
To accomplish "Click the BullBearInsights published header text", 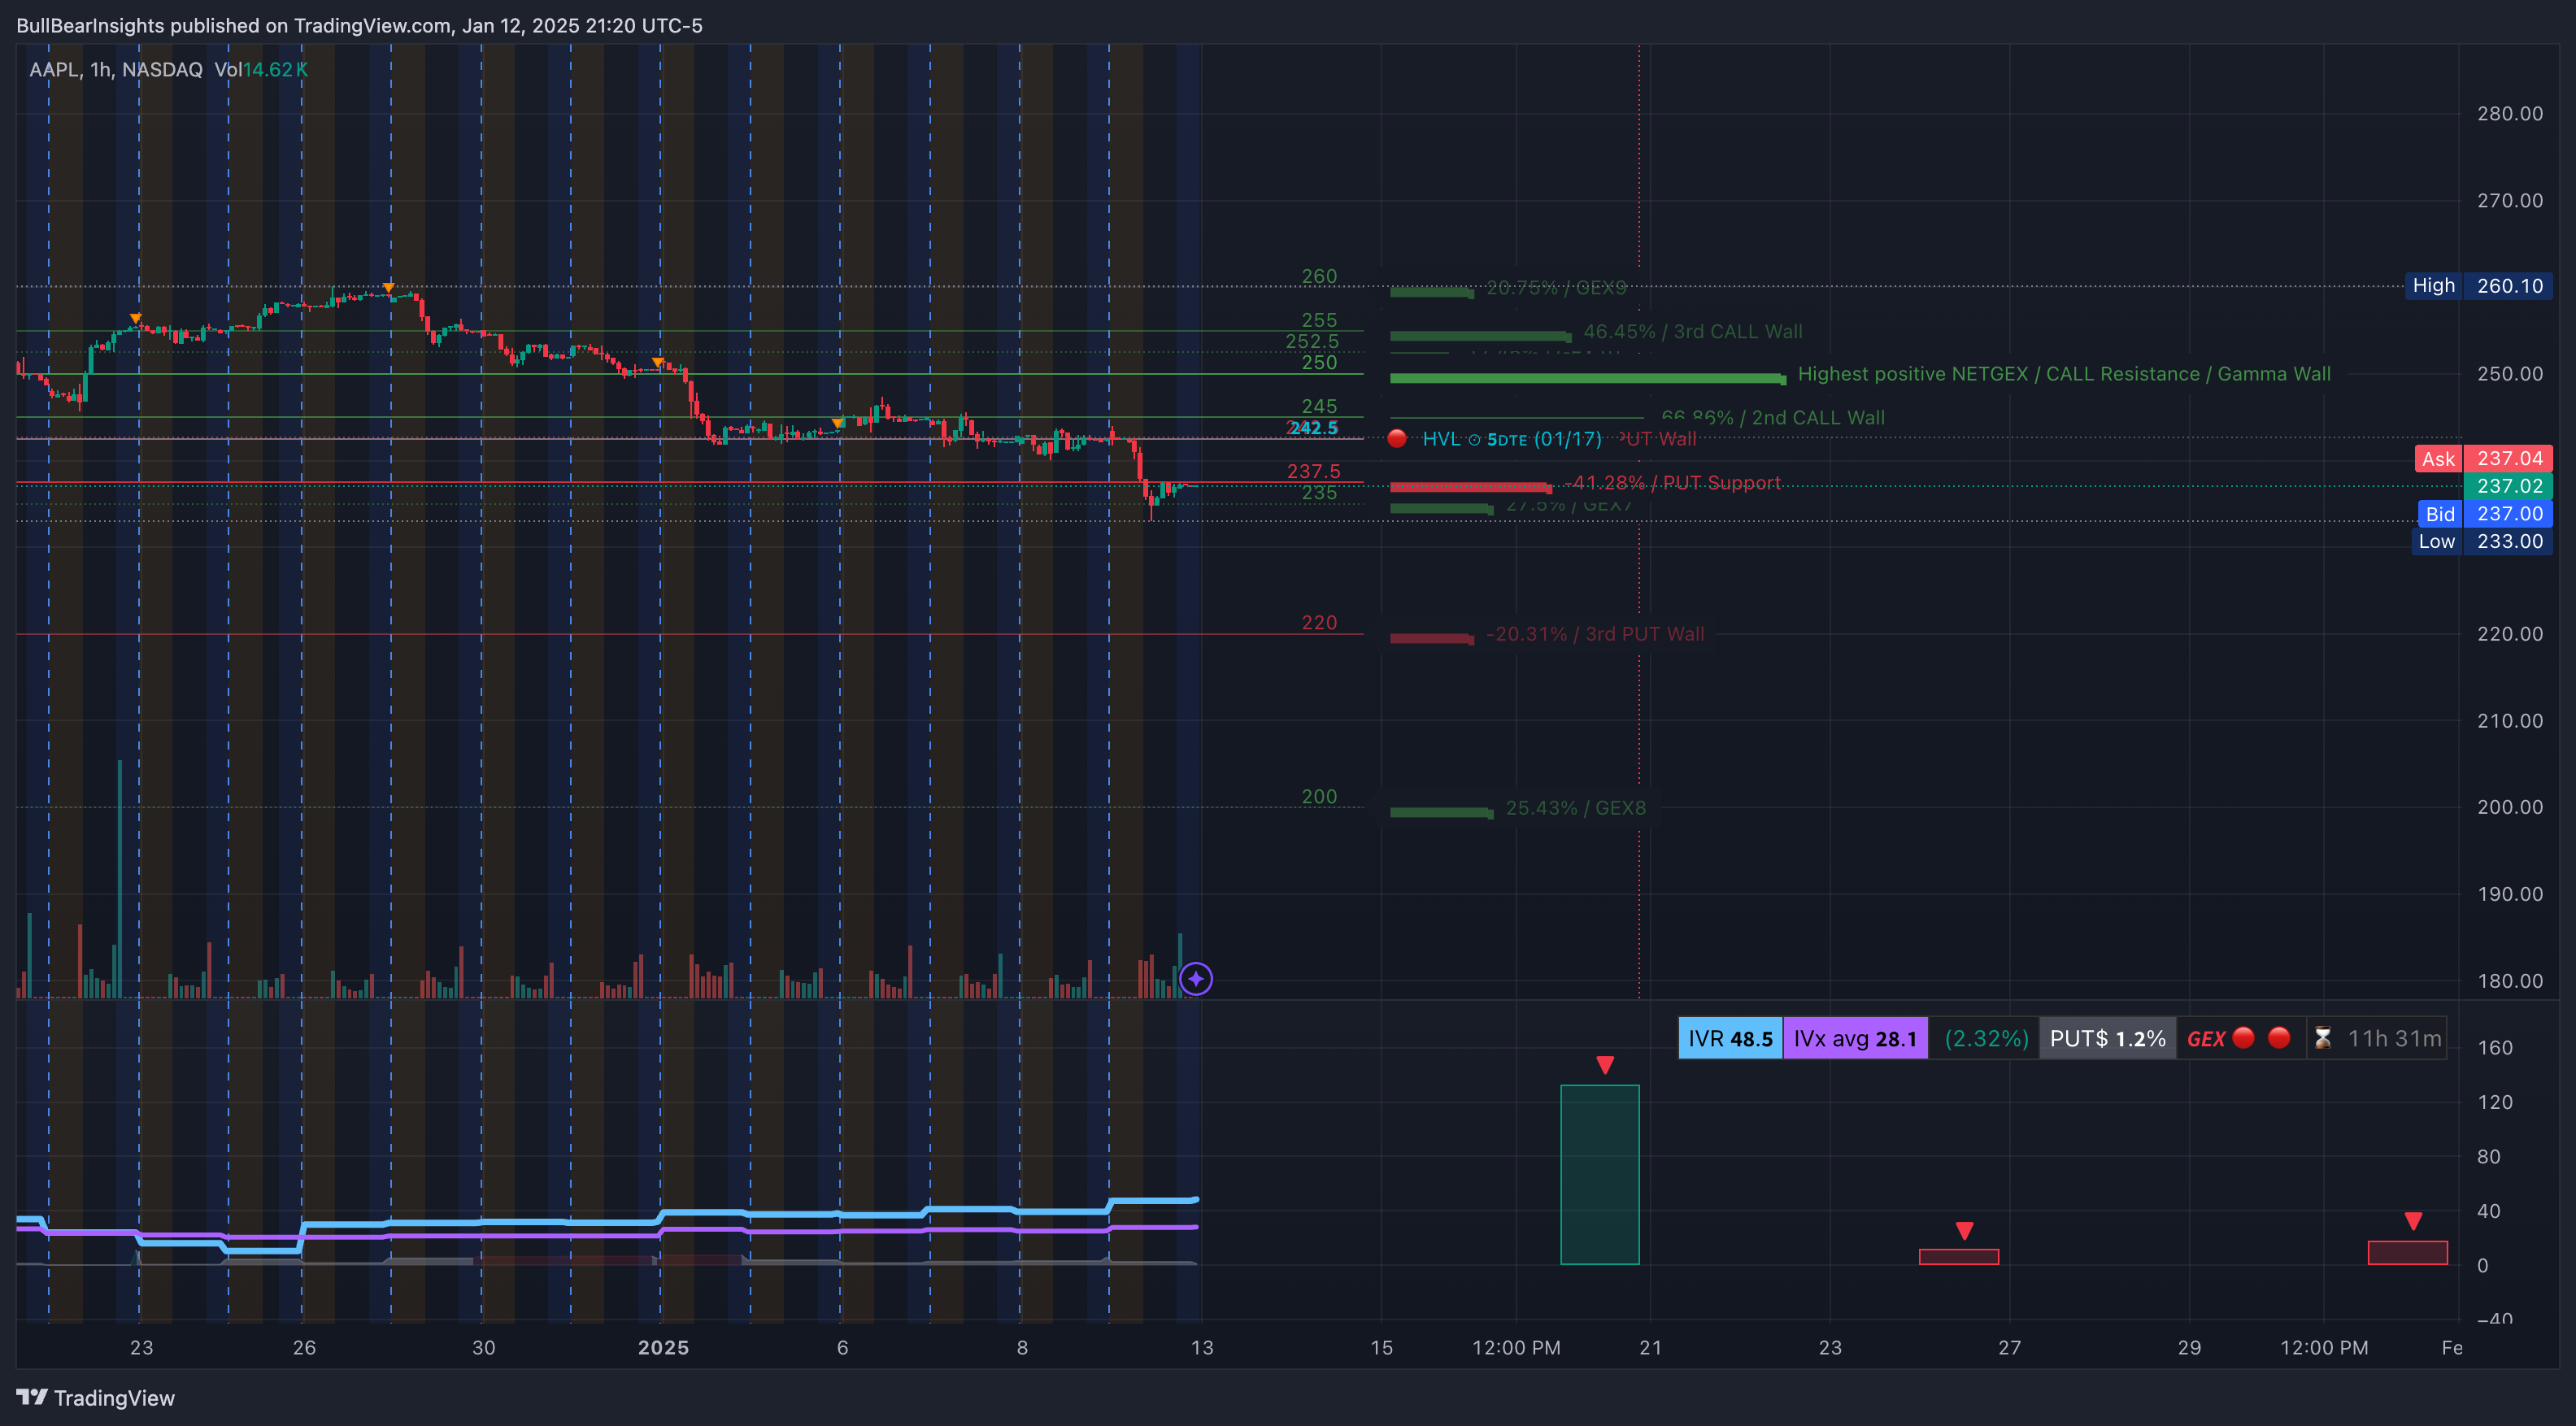I will pyautogui.click(x=359, y=25).
